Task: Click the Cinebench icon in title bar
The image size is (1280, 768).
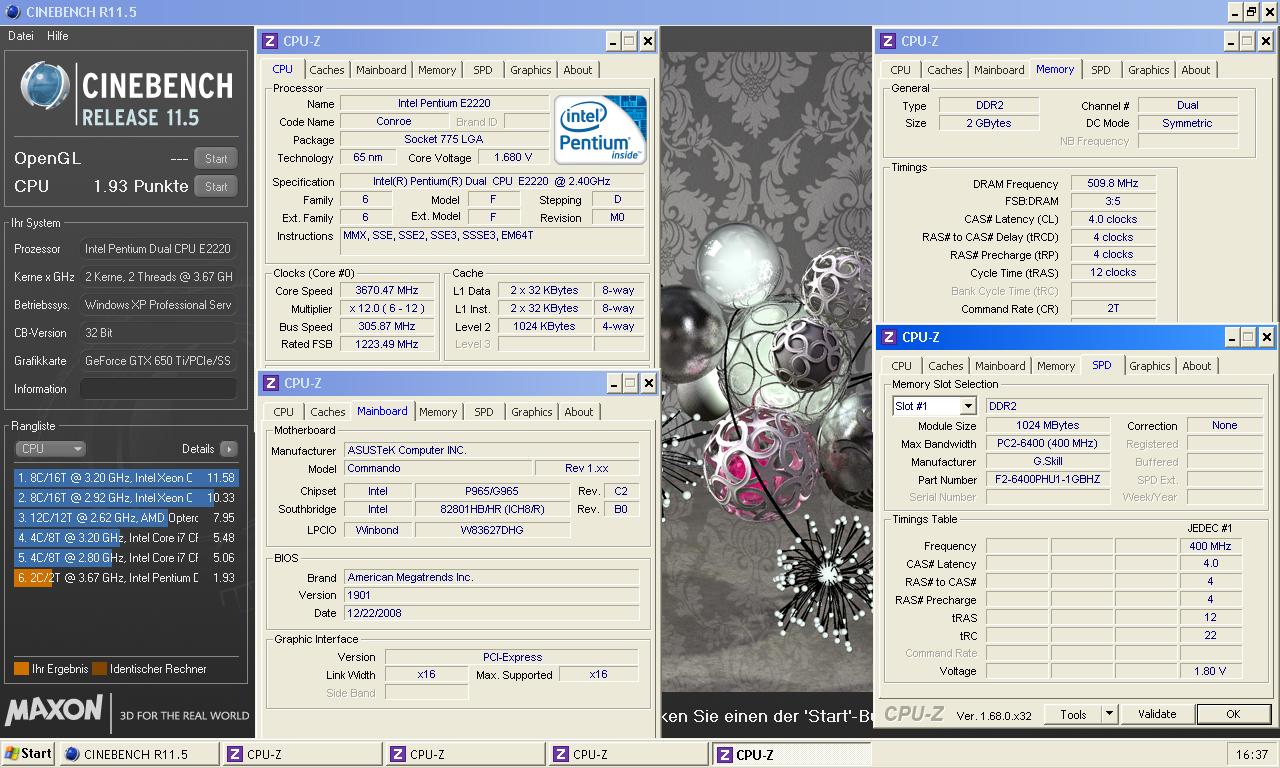Action: tap(13, 11)
